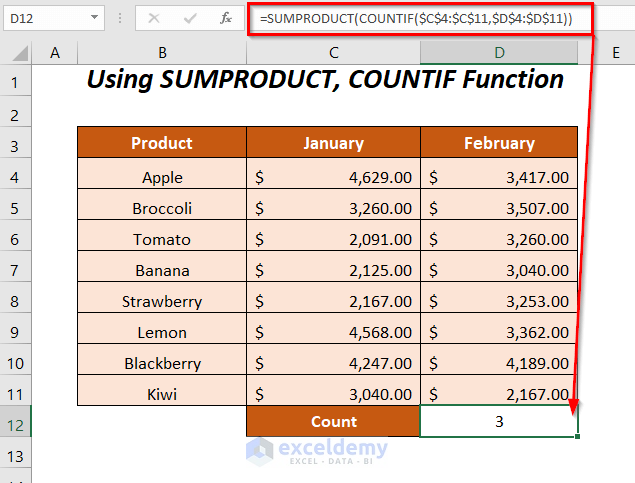Click the Strawberry product cell
This screenshot has height=483, width=635.
(x=161, y=301)
